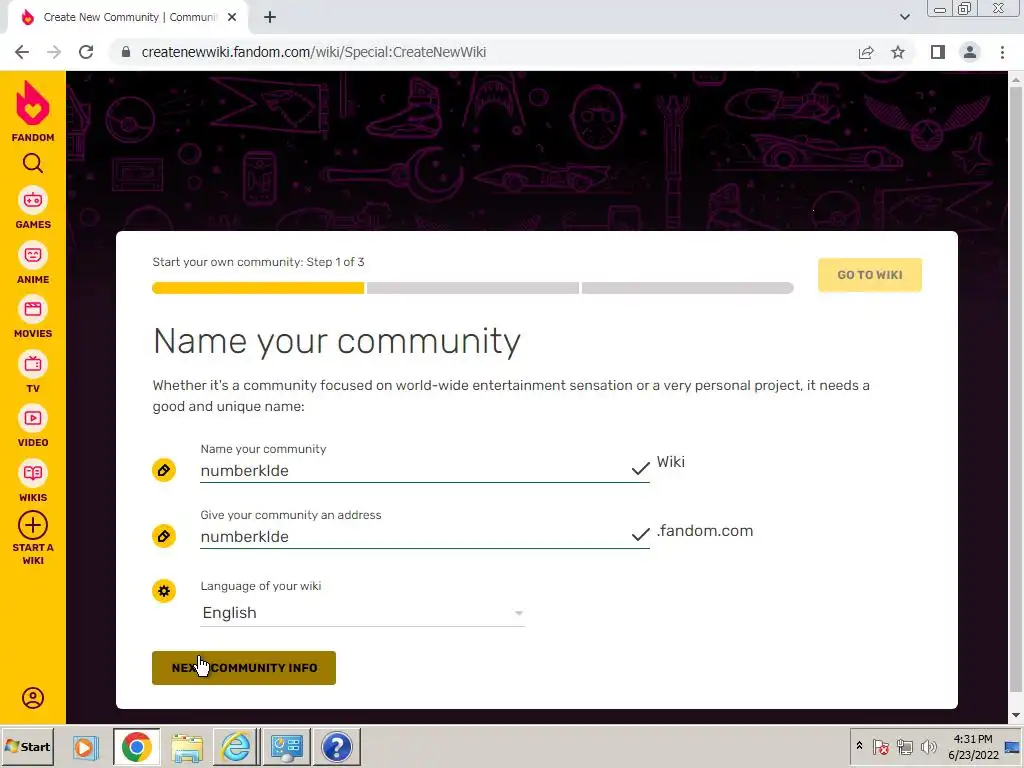Click the browser address bar URL
This screenshot has height=768, width=1024.
pos(313,52)
